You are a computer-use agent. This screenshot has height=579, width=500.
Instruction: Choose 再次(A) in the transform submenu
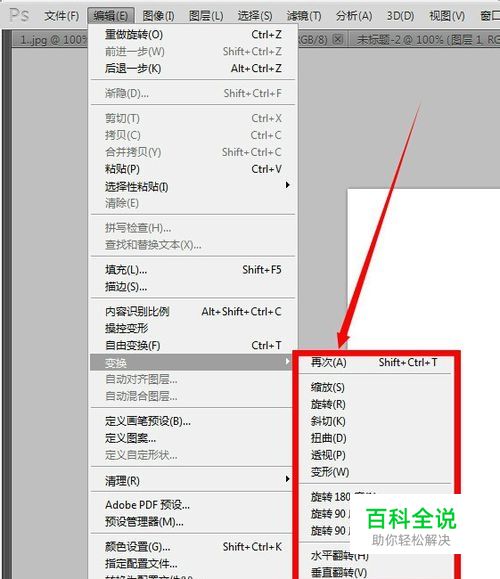tap(375, 362)
